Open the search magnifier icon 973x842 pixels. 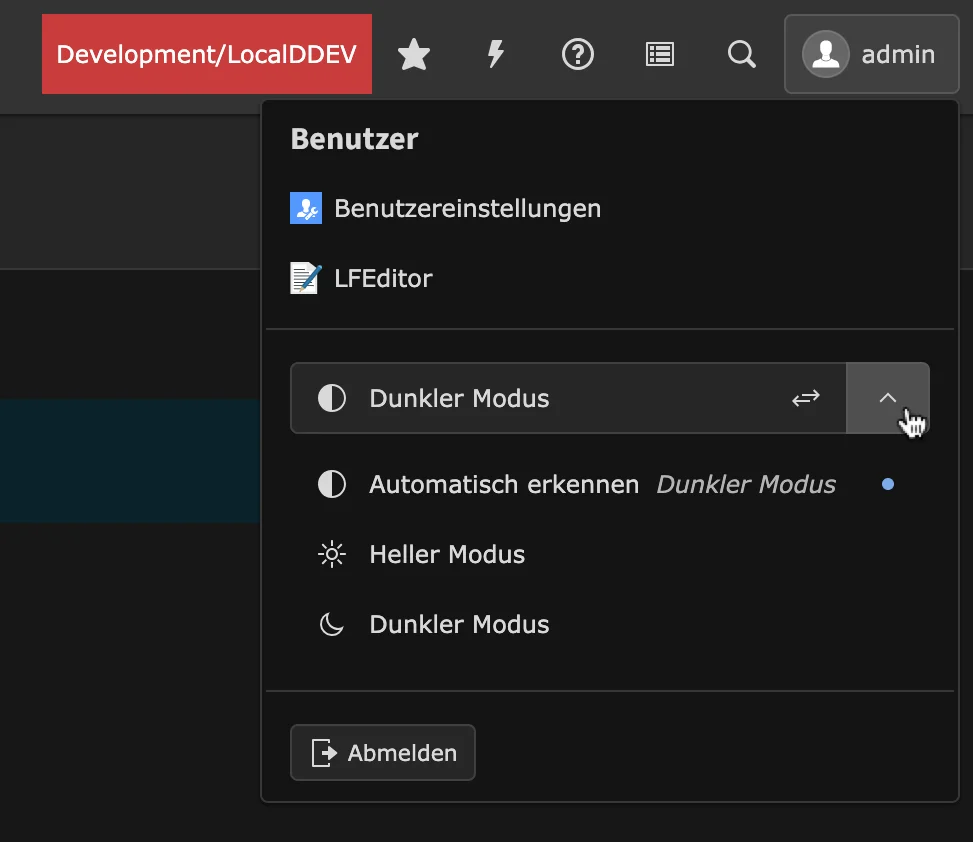pos(741,54)
